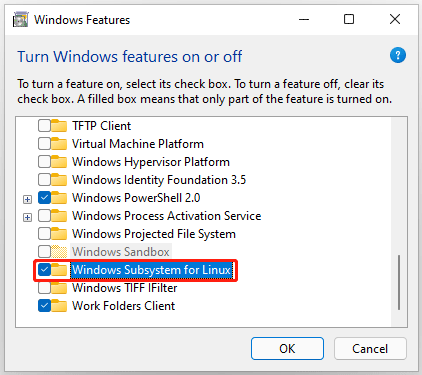Enable the Virtual Machine Platform checkbox
Screen dimensions: 422x375
coord(44,144)
